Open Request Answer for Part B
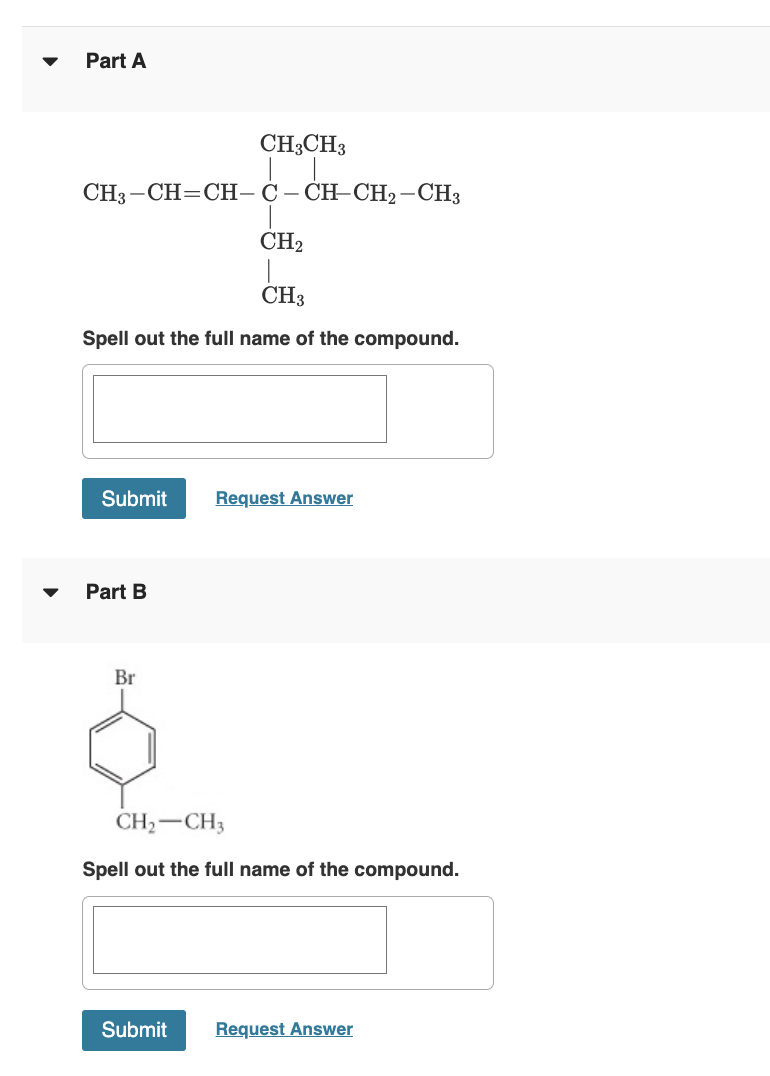 pos(283,1029)
